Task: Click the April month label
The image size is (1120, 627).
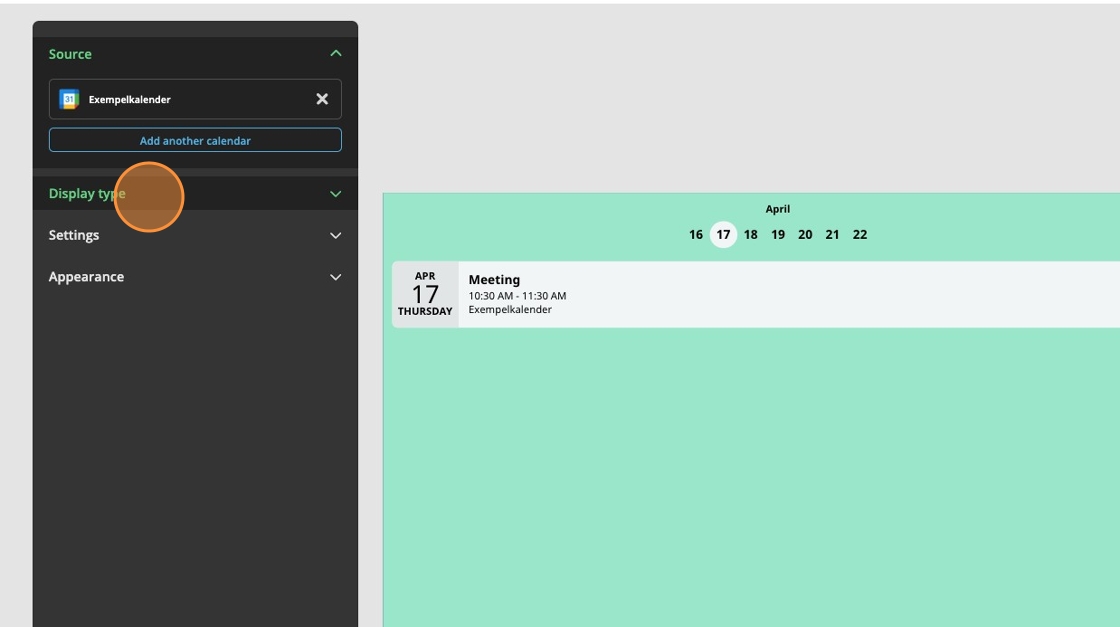Action: (778, 209)
